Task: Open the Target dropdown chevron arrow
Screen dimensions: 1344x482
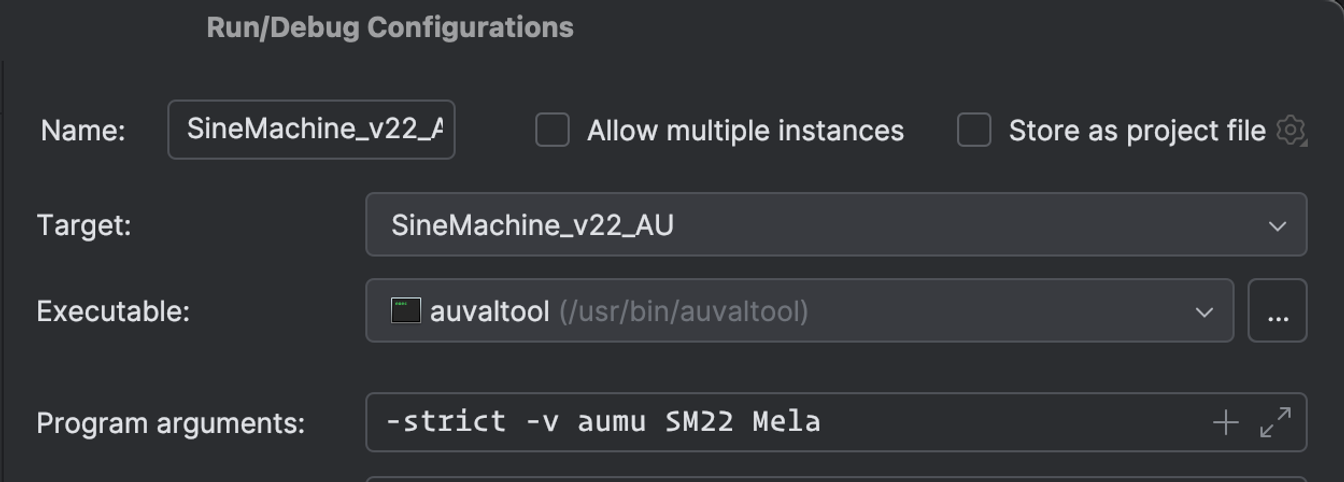Action: pos(1277,226)
